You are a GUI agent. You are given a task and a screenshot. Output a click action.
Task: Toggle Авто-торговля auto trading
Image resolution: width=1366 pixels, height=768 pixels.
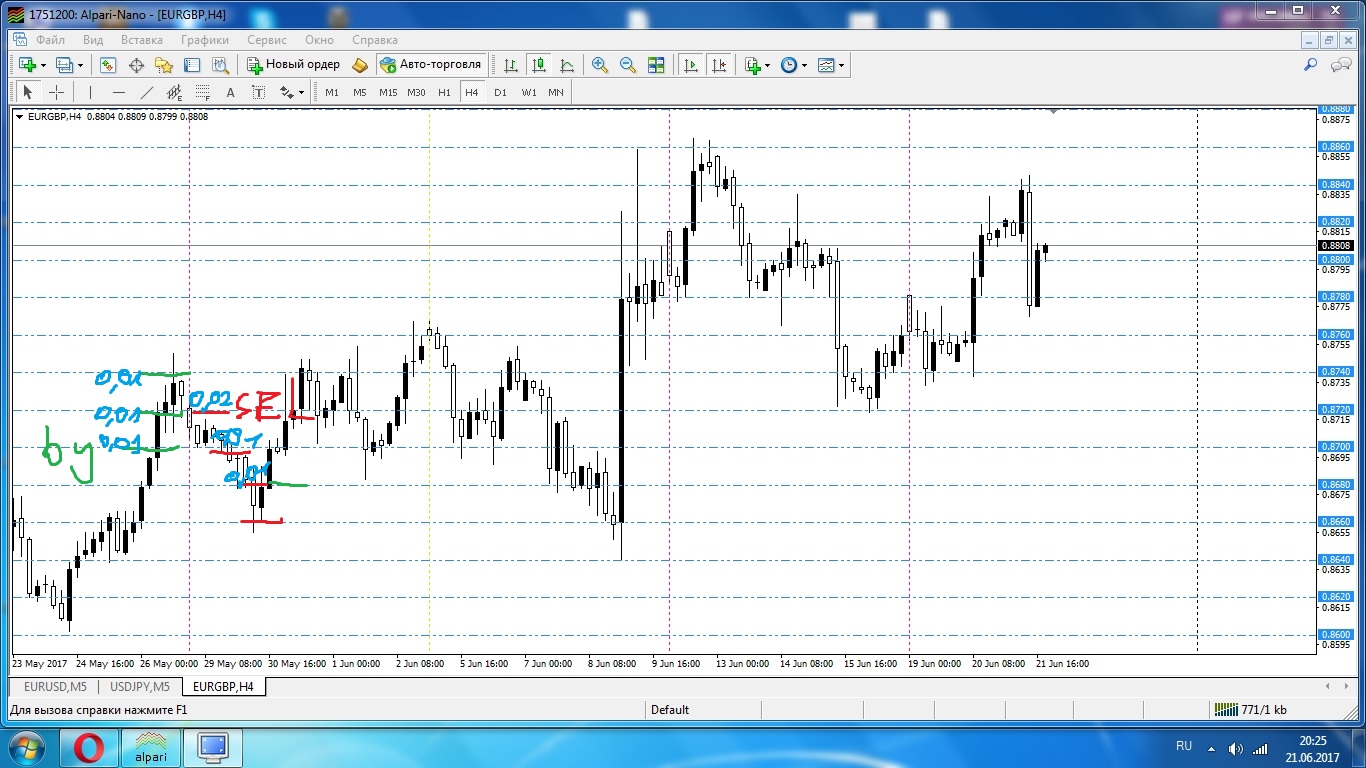431,65
